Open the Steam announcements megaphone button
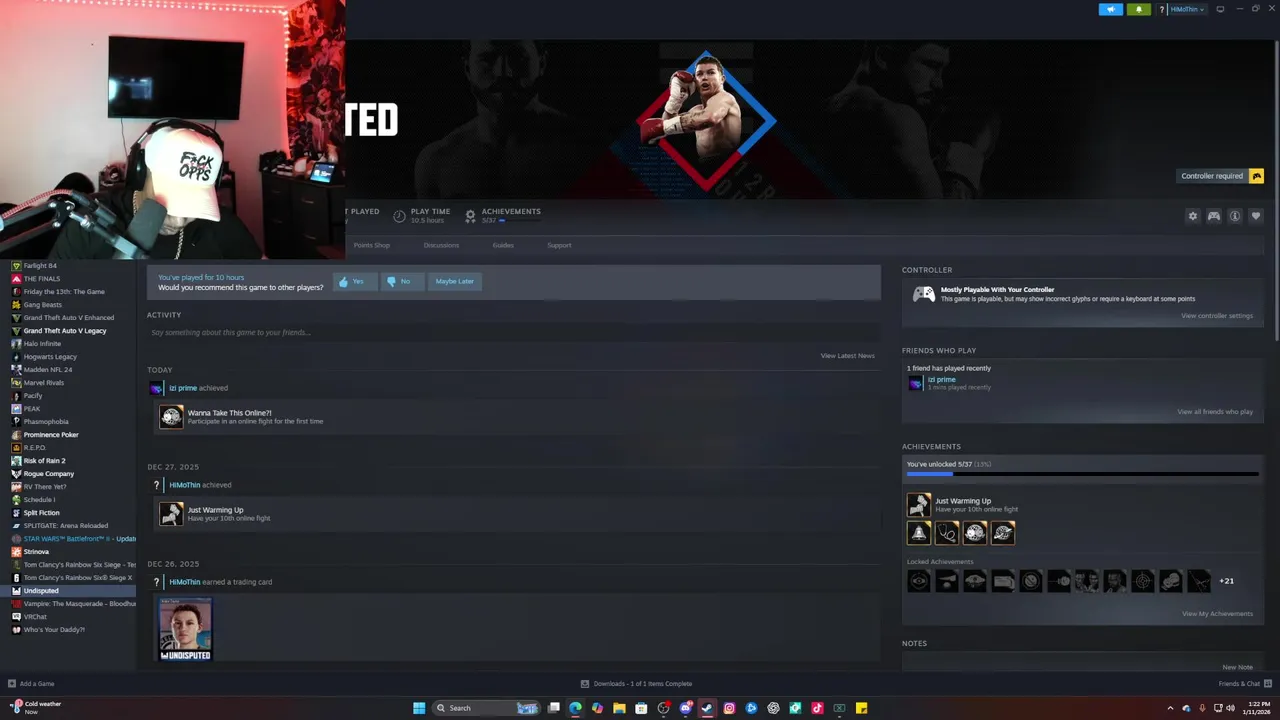This screenshot has height=720, width=1280. (x=1111, y=9)
